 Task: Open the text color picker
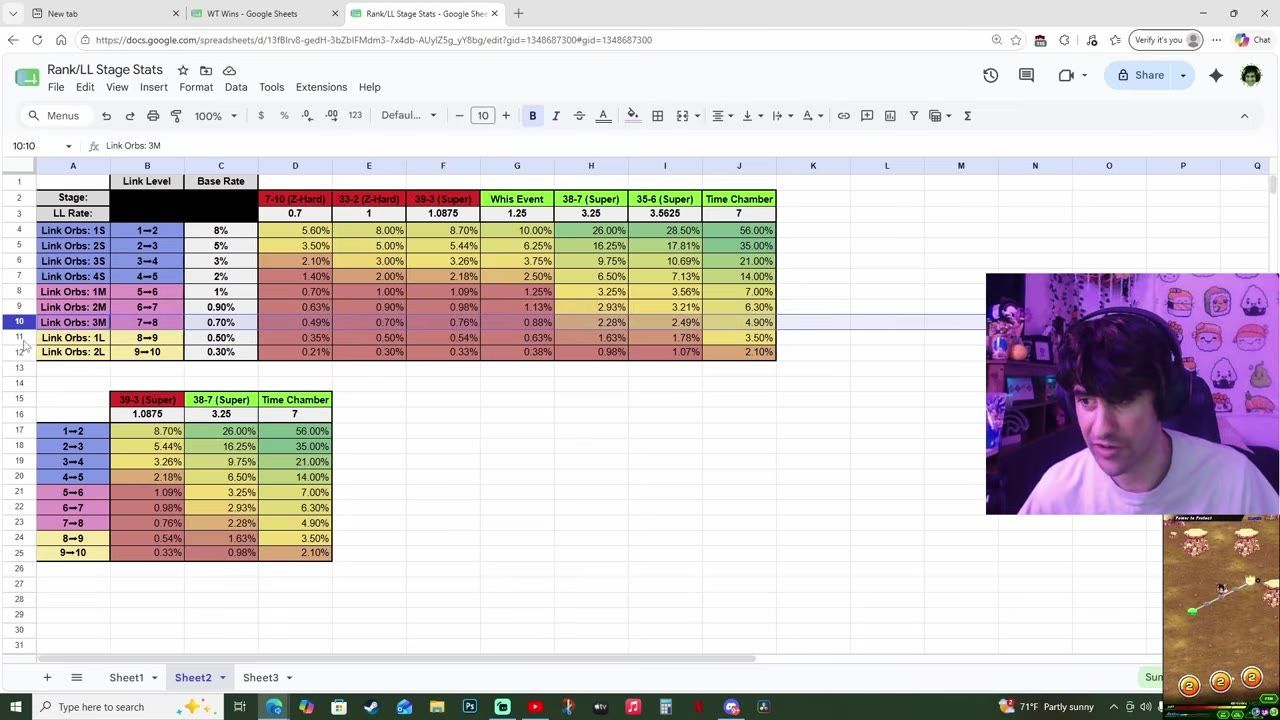click(x=603, y=116)
